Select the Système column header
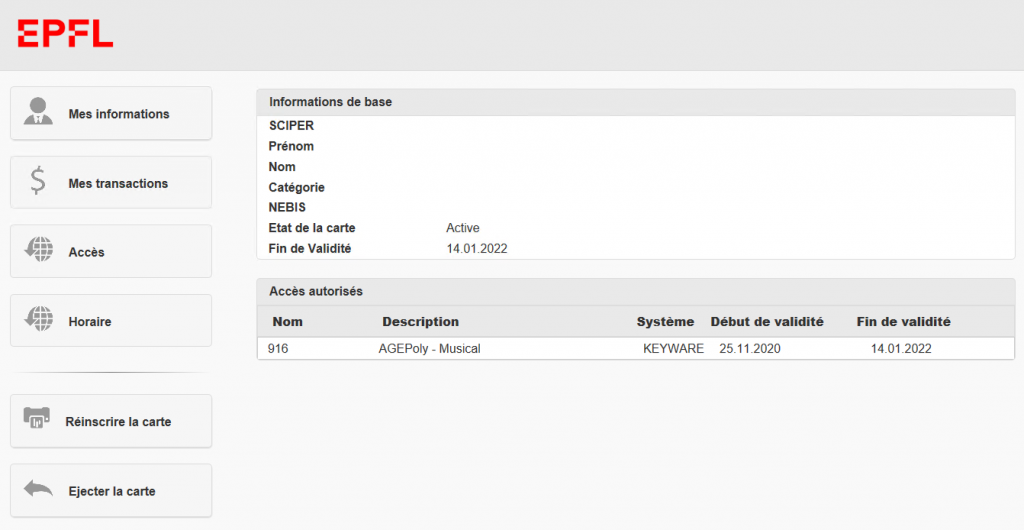Viewport: 1024px width, 530px height. tap(665, 322)
